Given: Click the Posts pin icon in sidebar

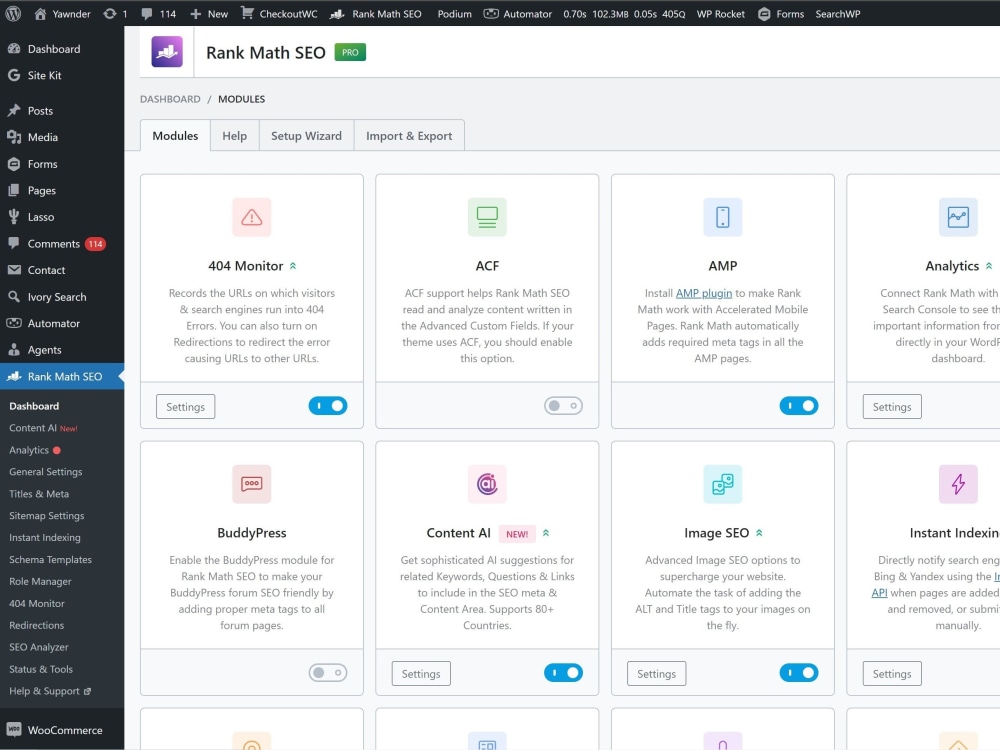Looking at the screenshot, I should point(14,110).
